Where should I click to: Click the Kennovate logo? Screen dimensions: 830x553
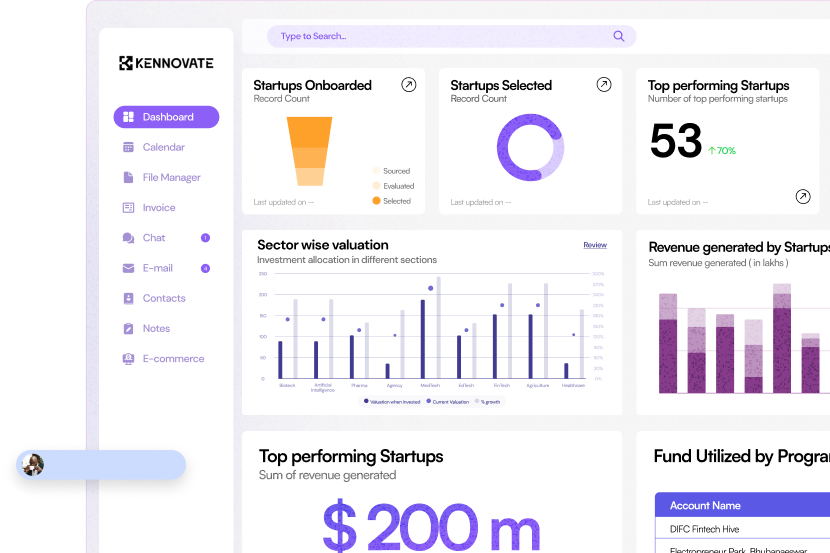(x=166, y=63)
